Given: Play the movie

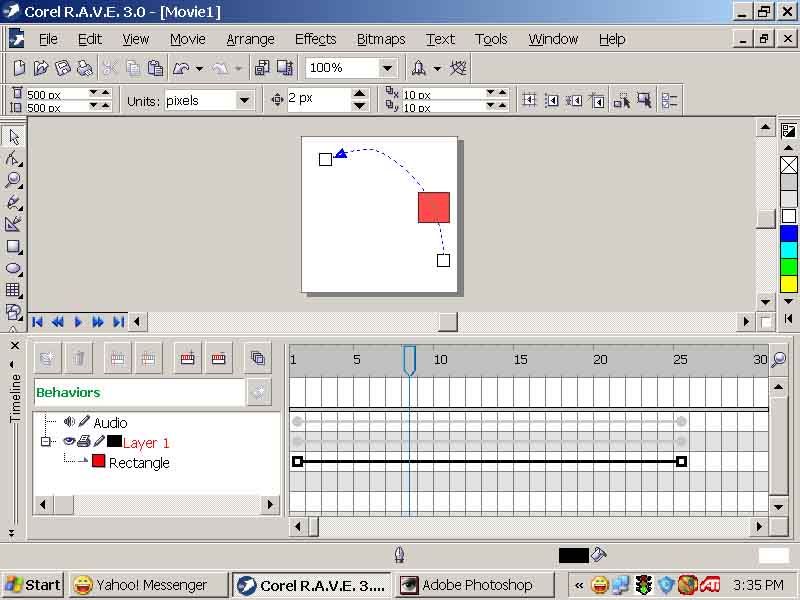Looking at the screenshot, I should pyautogui.click(x=78, y=322).
